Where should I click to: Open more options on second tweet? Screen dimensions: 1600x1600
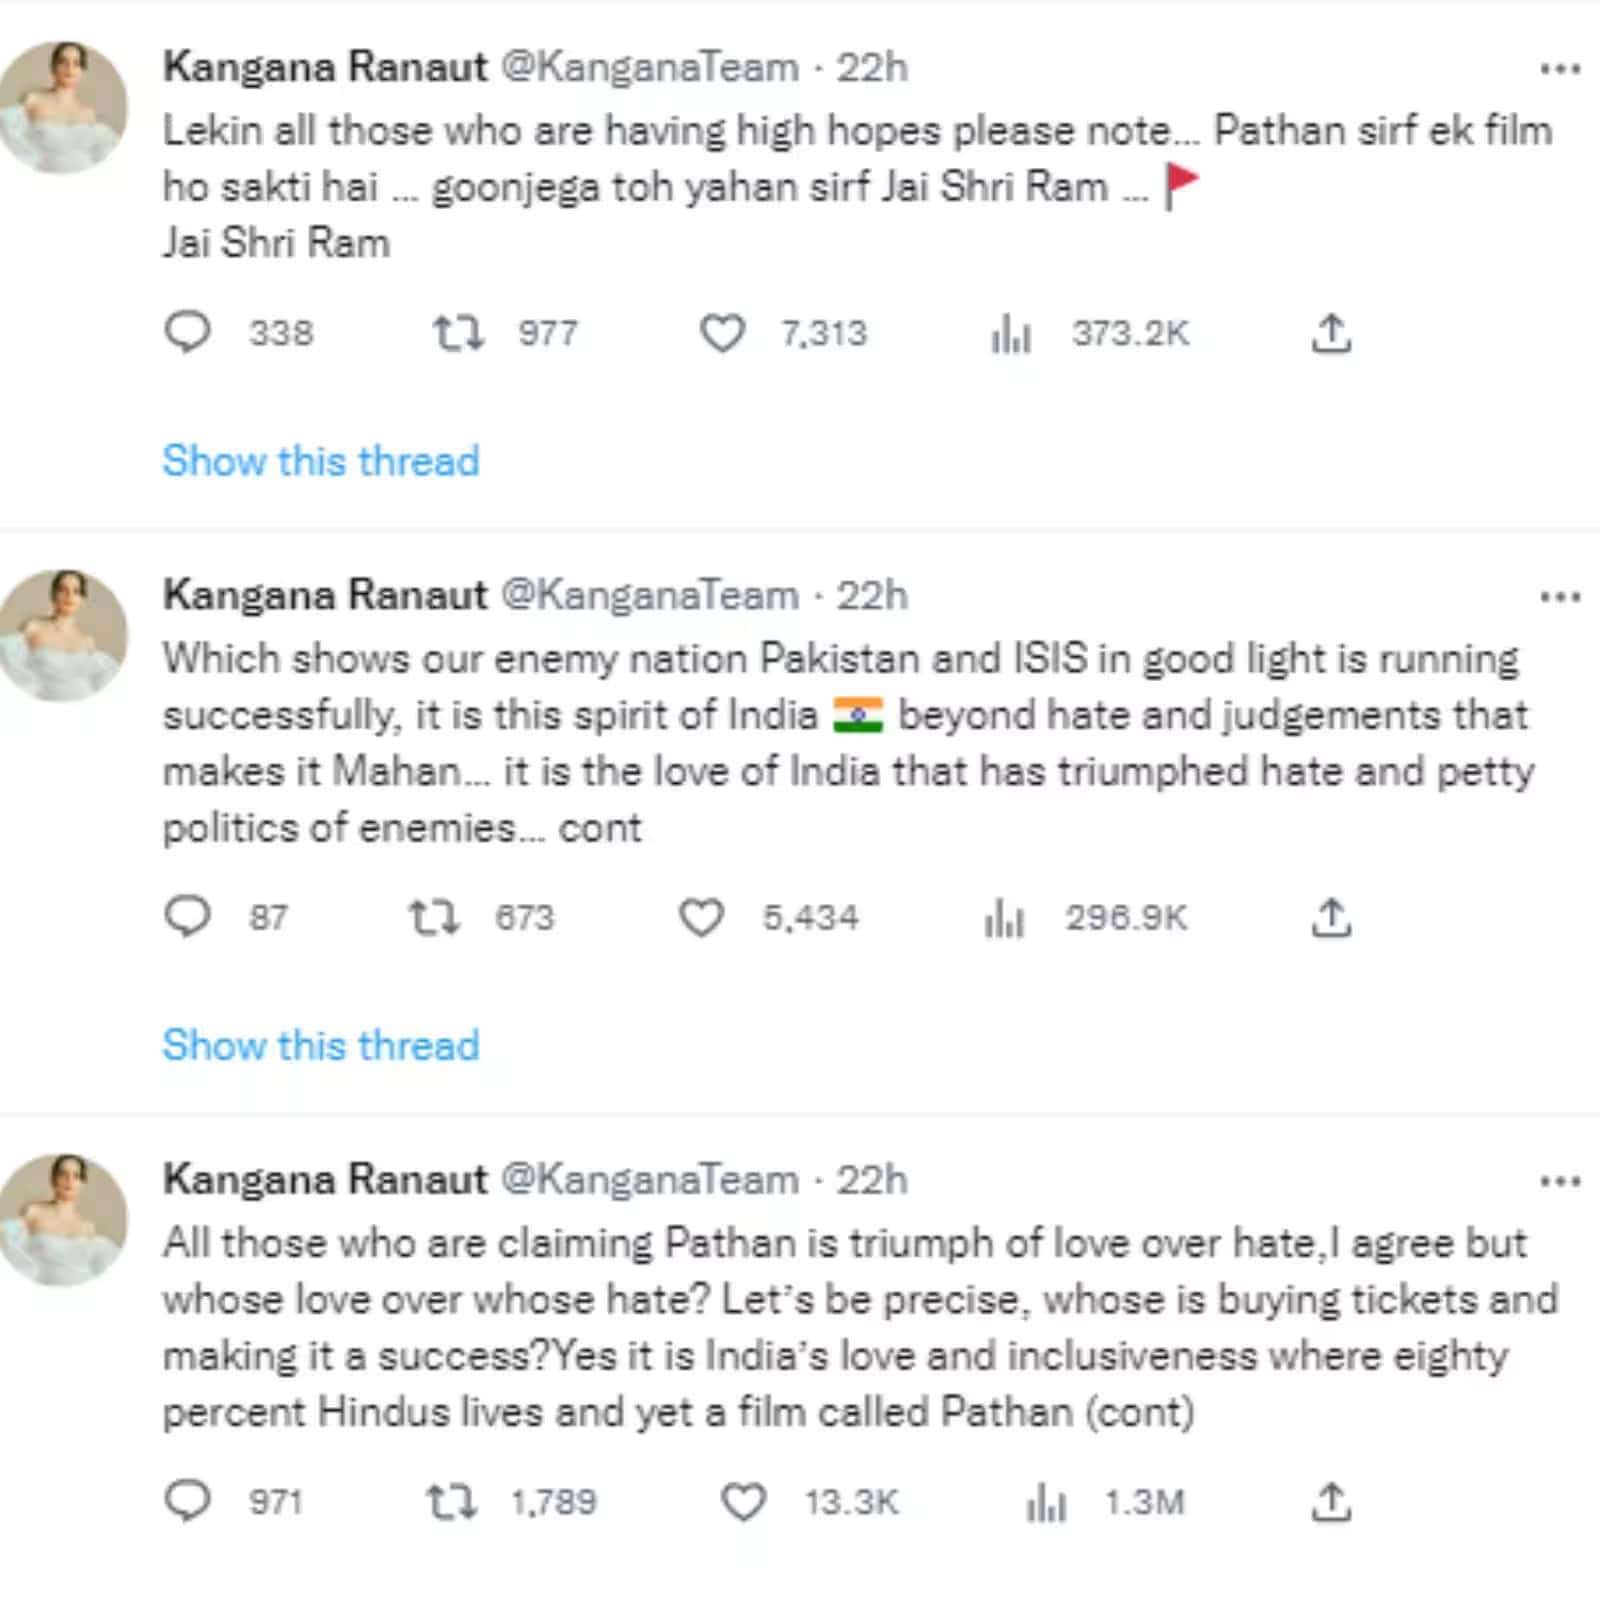1560,597
